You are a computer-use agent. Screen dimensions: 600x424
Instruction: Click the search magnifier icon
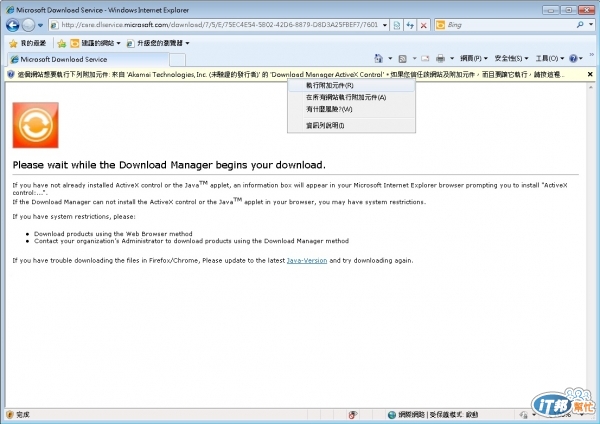pos(580,25)
